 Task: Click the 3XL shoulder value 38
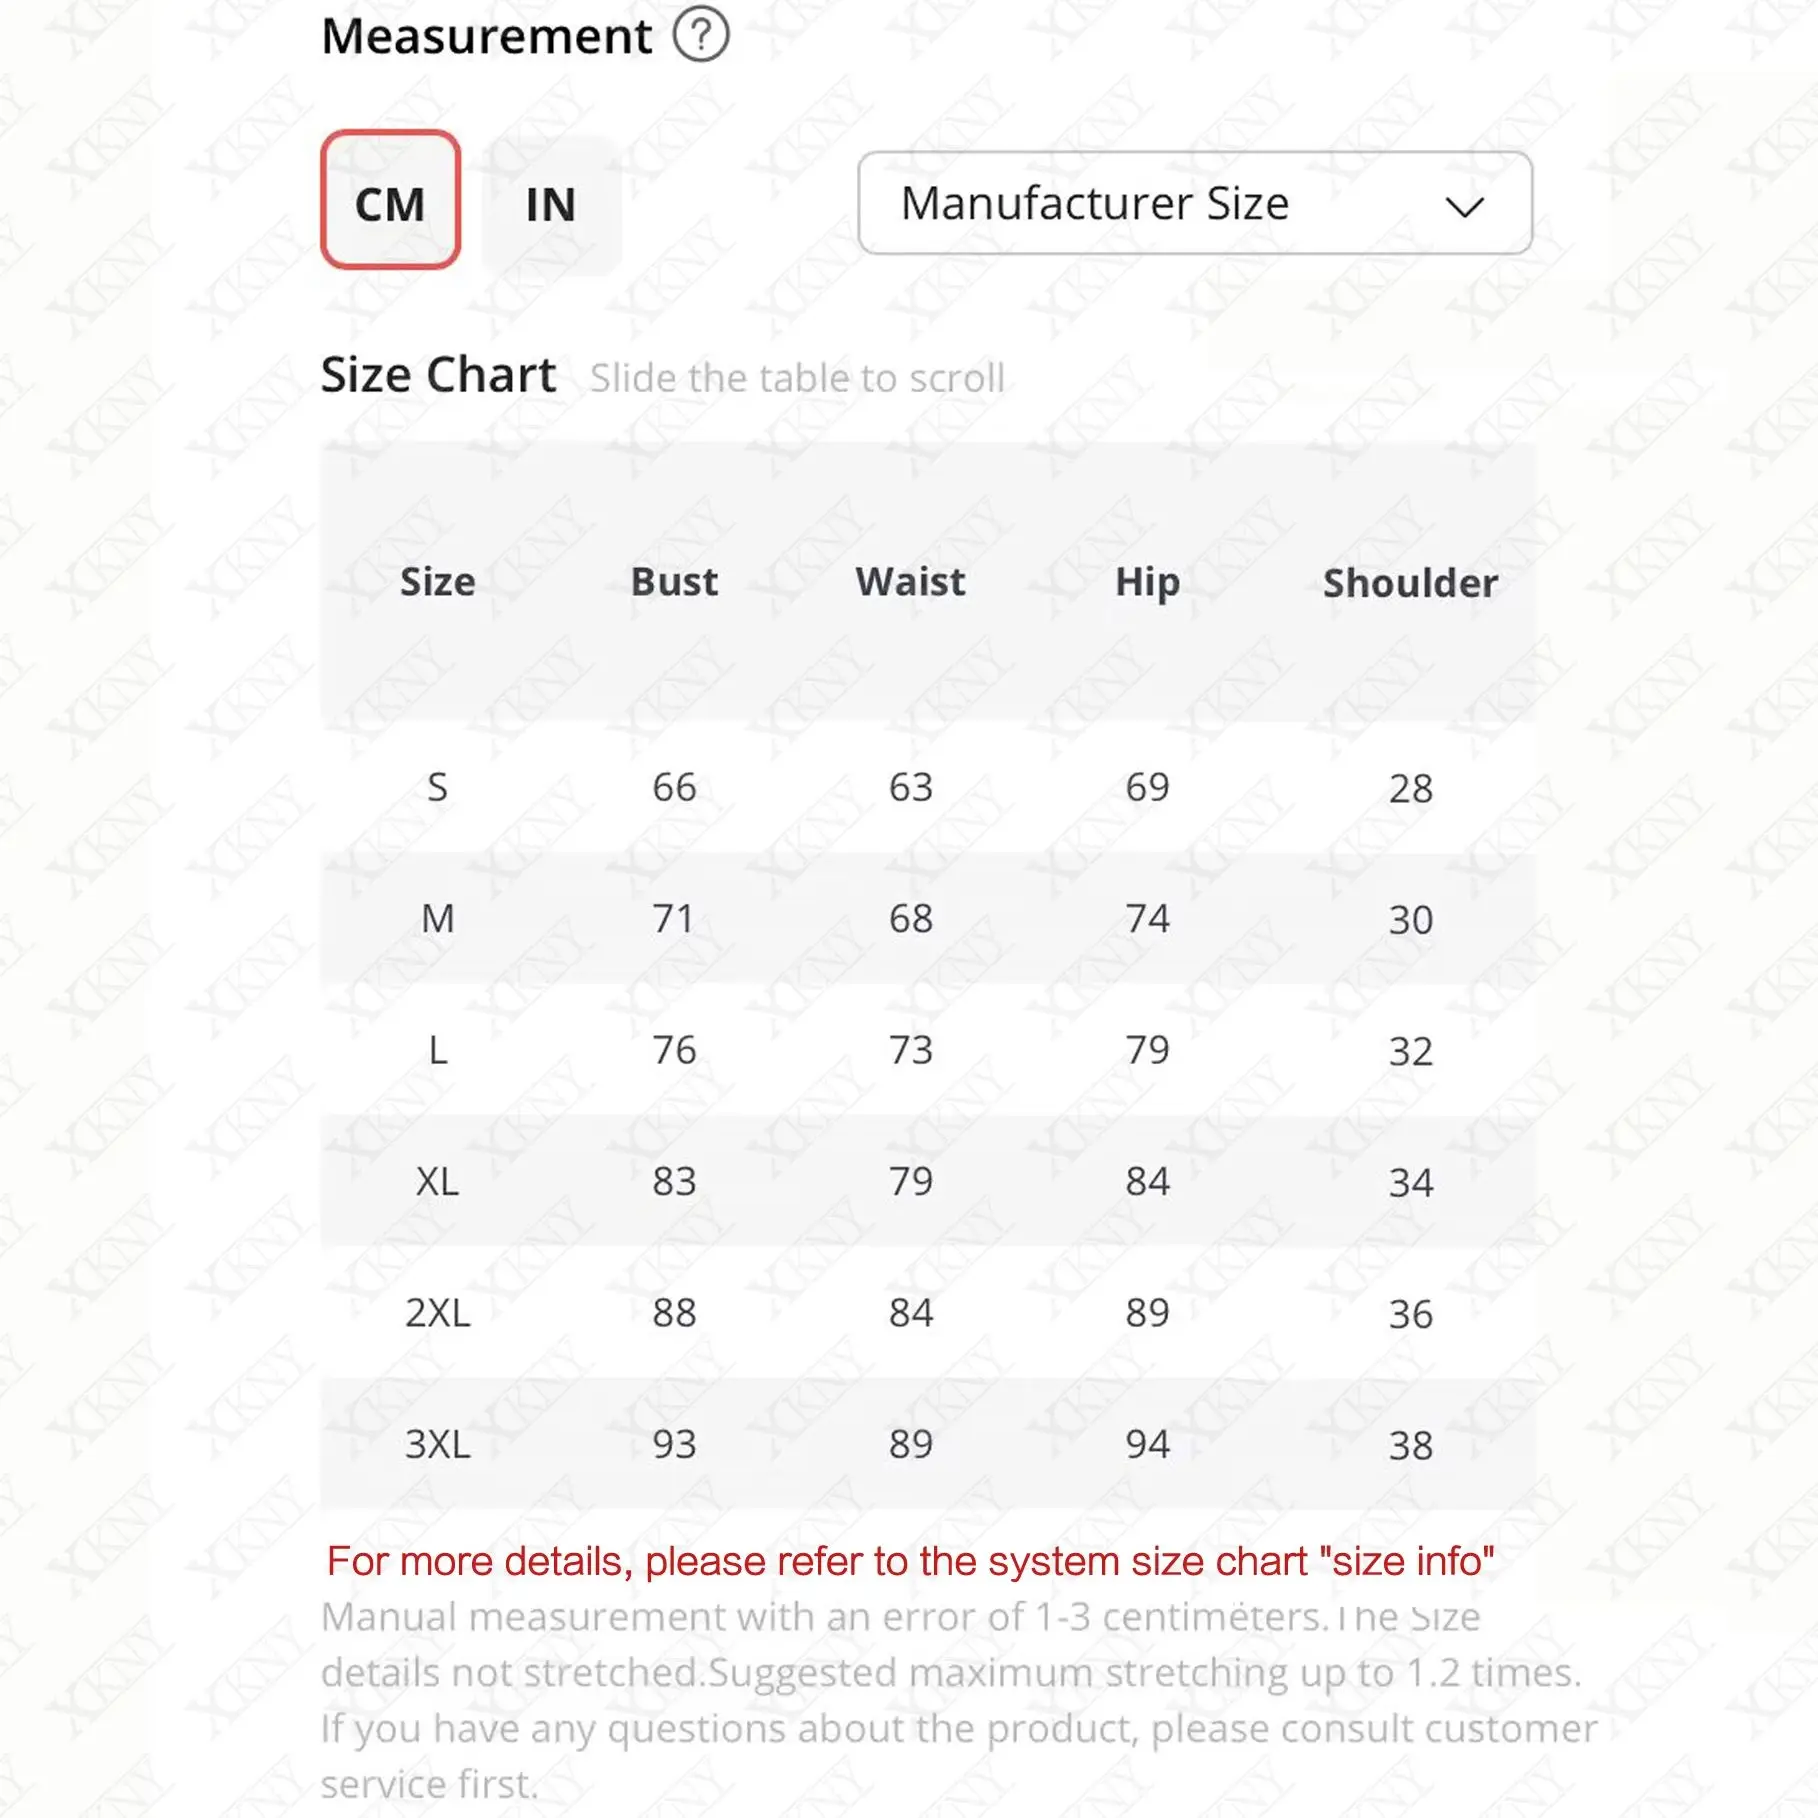pos(1410,1445)
